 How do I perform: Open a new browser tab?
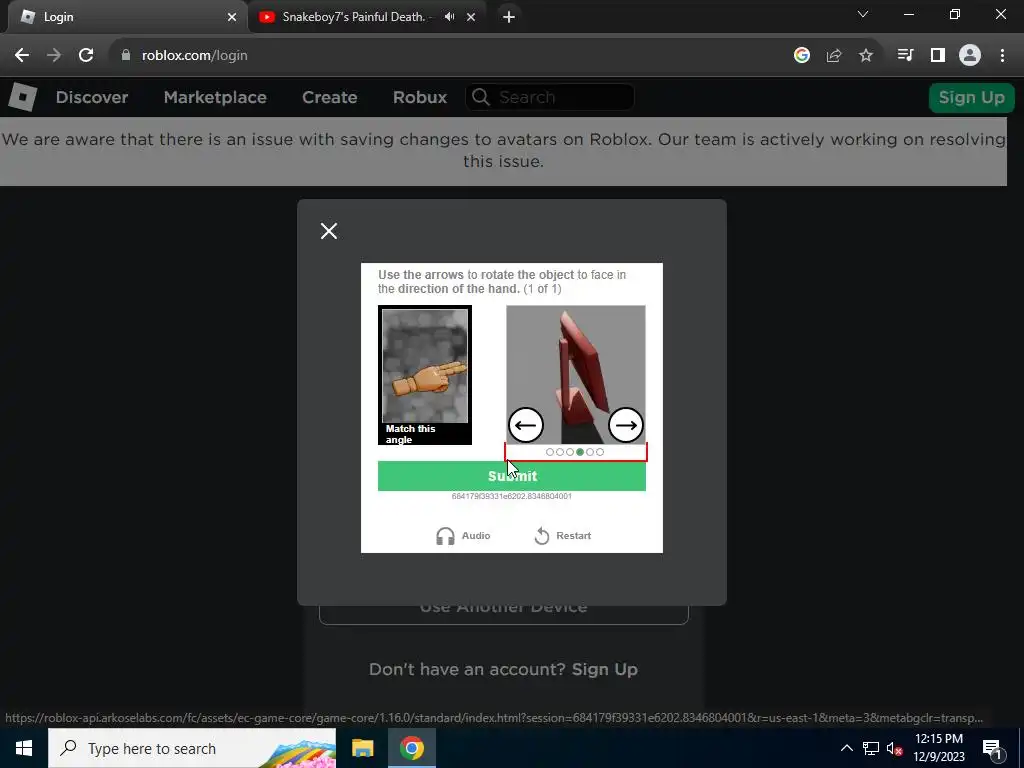(509, 17)
